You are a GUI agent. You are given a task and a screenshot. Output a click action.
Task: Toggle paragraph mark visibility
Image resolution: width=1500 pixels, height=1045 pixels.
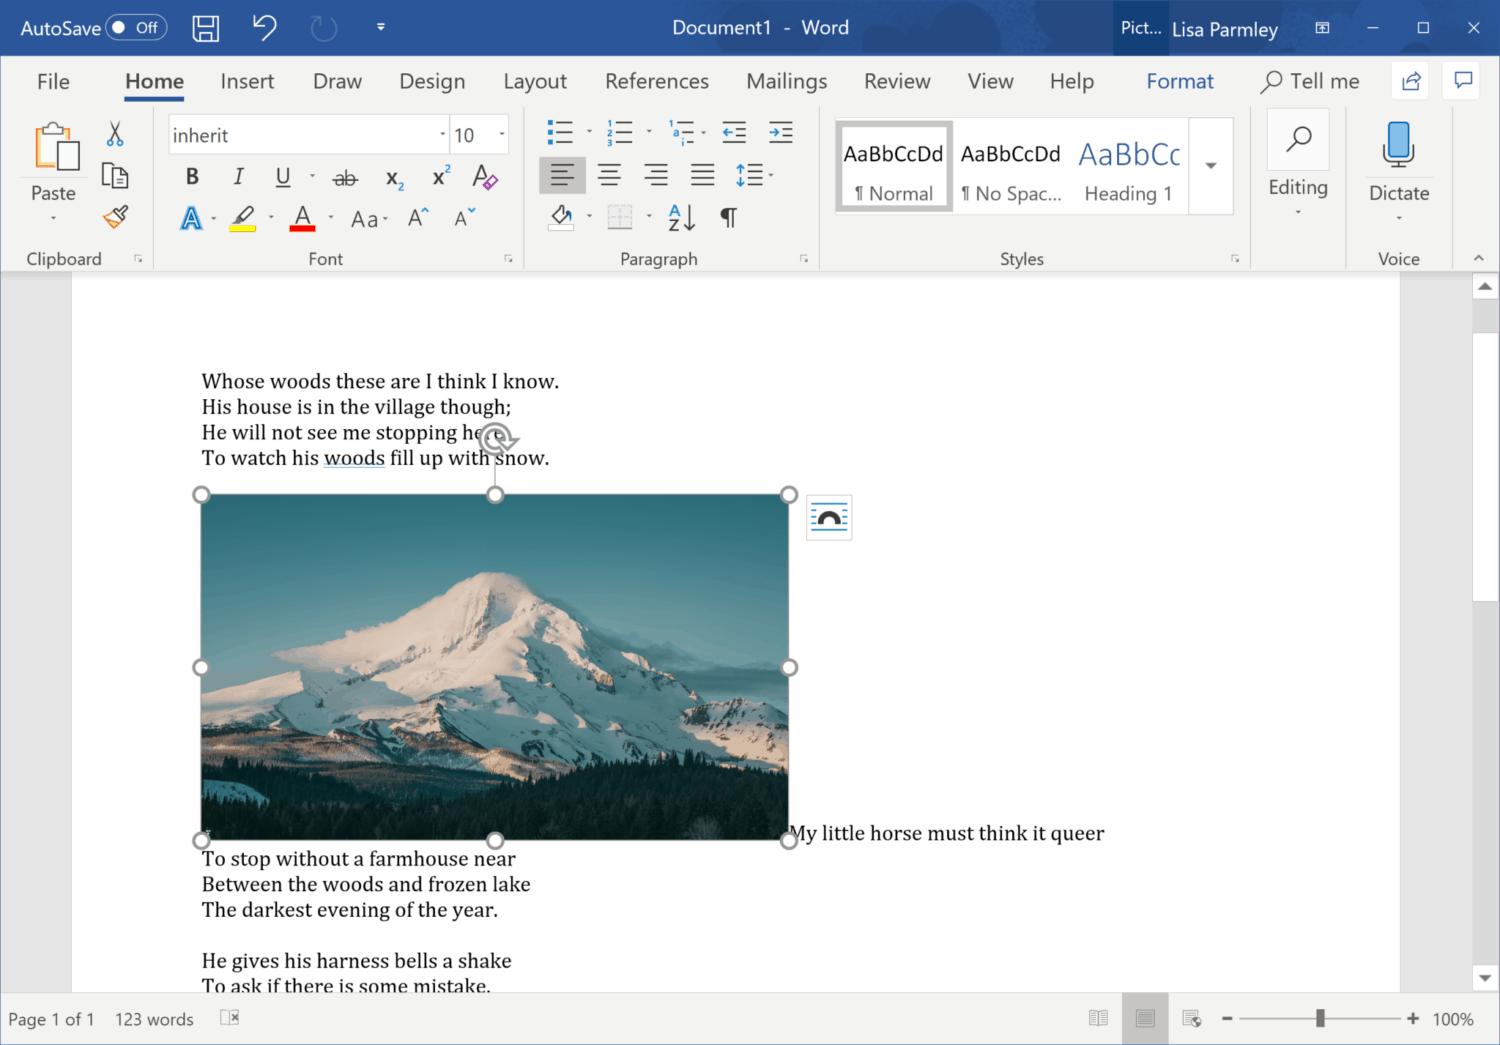pyautogui.click(x=728, y=217)
